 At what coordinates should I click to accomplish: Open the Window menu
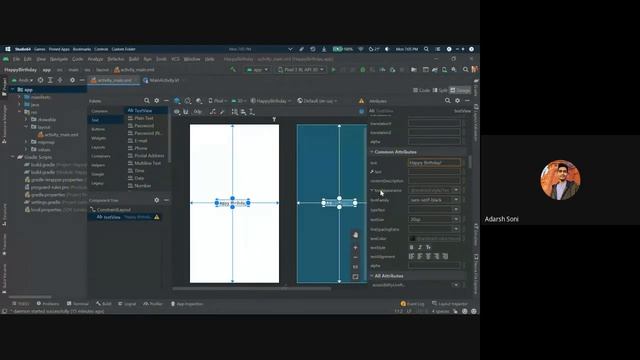pos(192,59)
